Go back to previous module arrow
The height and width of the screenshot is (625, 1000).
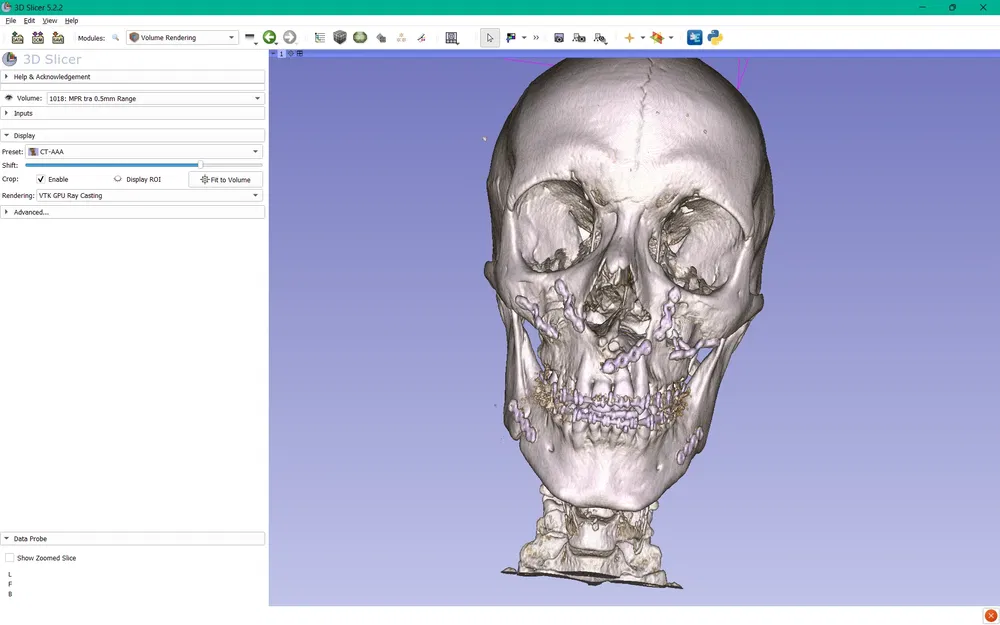click(269, 38)
